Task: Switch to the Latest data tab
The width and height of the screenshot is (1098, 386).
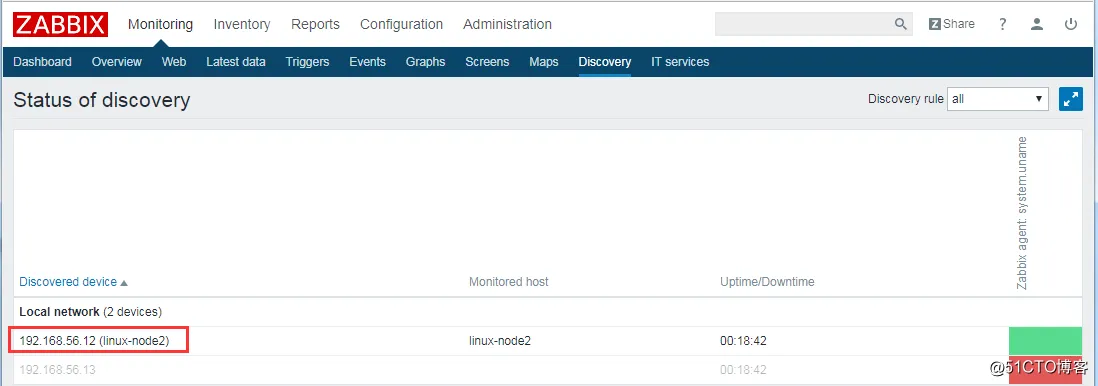Action: [235, 62]
